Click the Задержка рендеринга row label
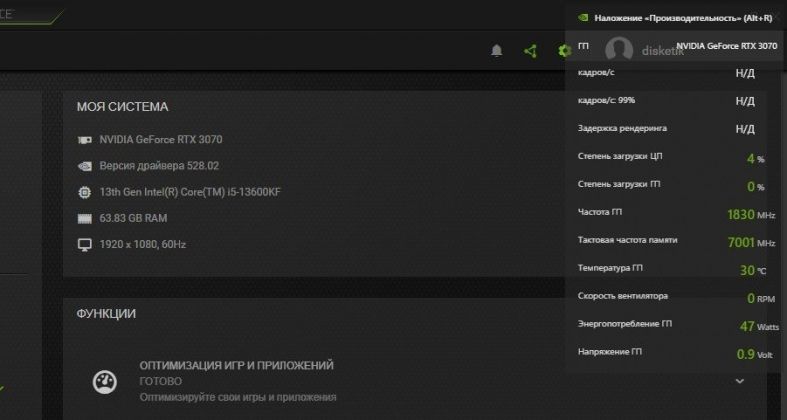 [622, 128]
